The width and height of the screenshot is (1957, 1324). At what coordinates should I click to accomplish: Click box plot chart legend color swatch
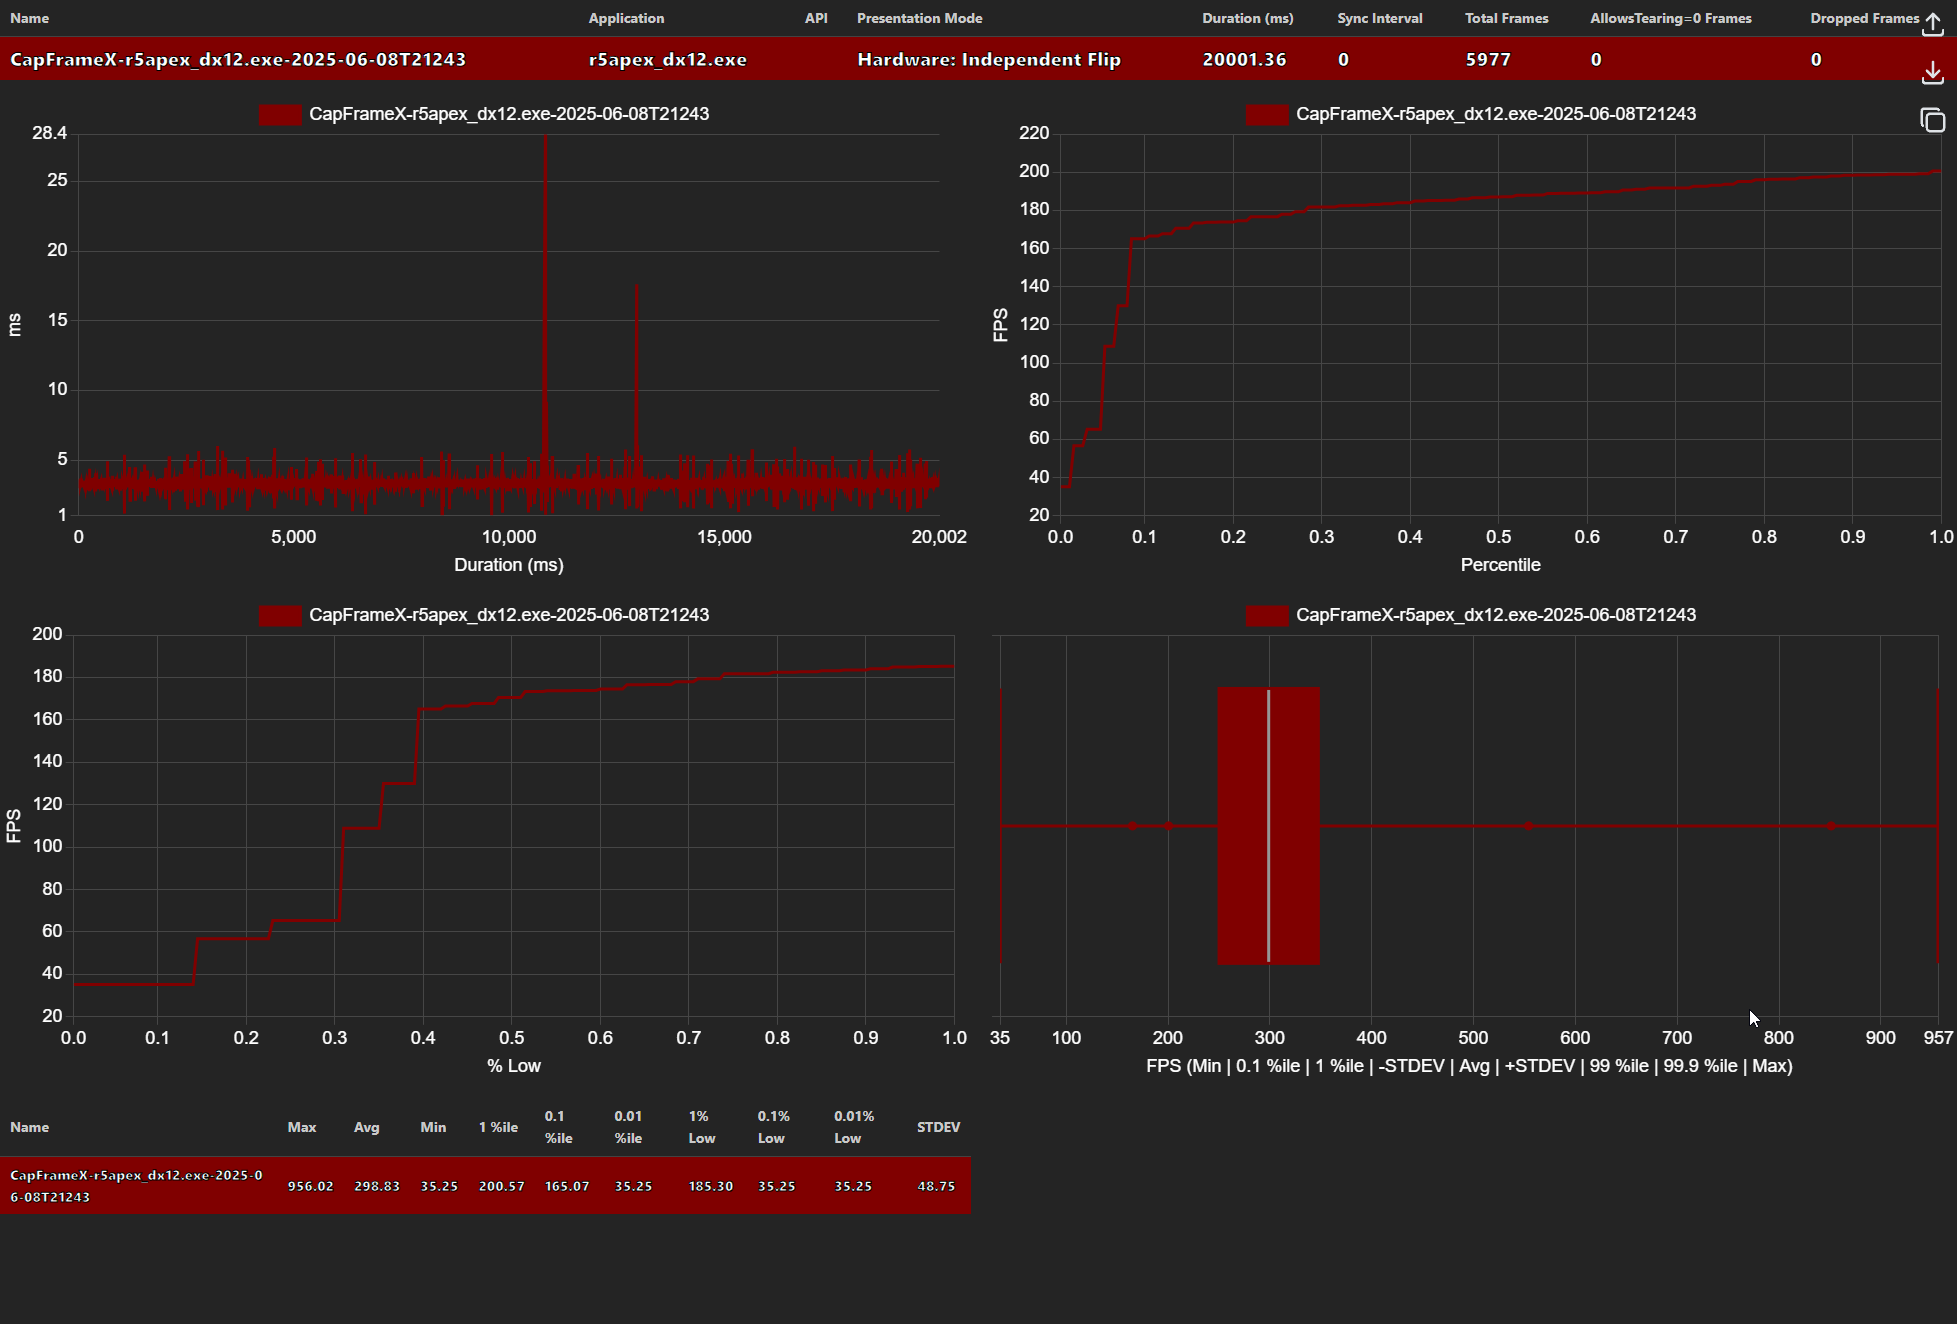point(1267,615)
